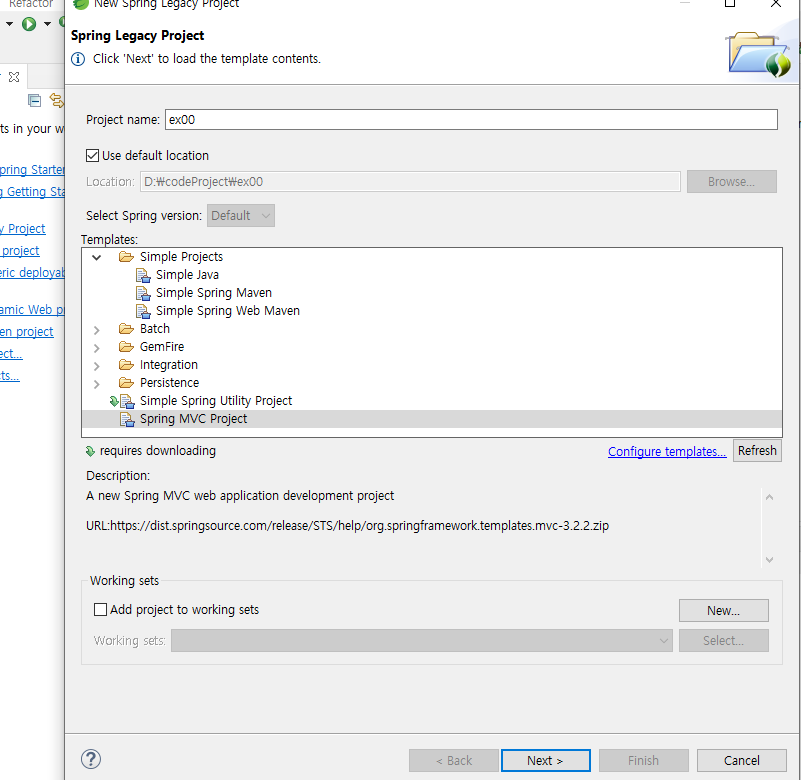Expand the Batch tree node
Image resolution: width=801 pixels, height=780 pixels.
point(97,330)
